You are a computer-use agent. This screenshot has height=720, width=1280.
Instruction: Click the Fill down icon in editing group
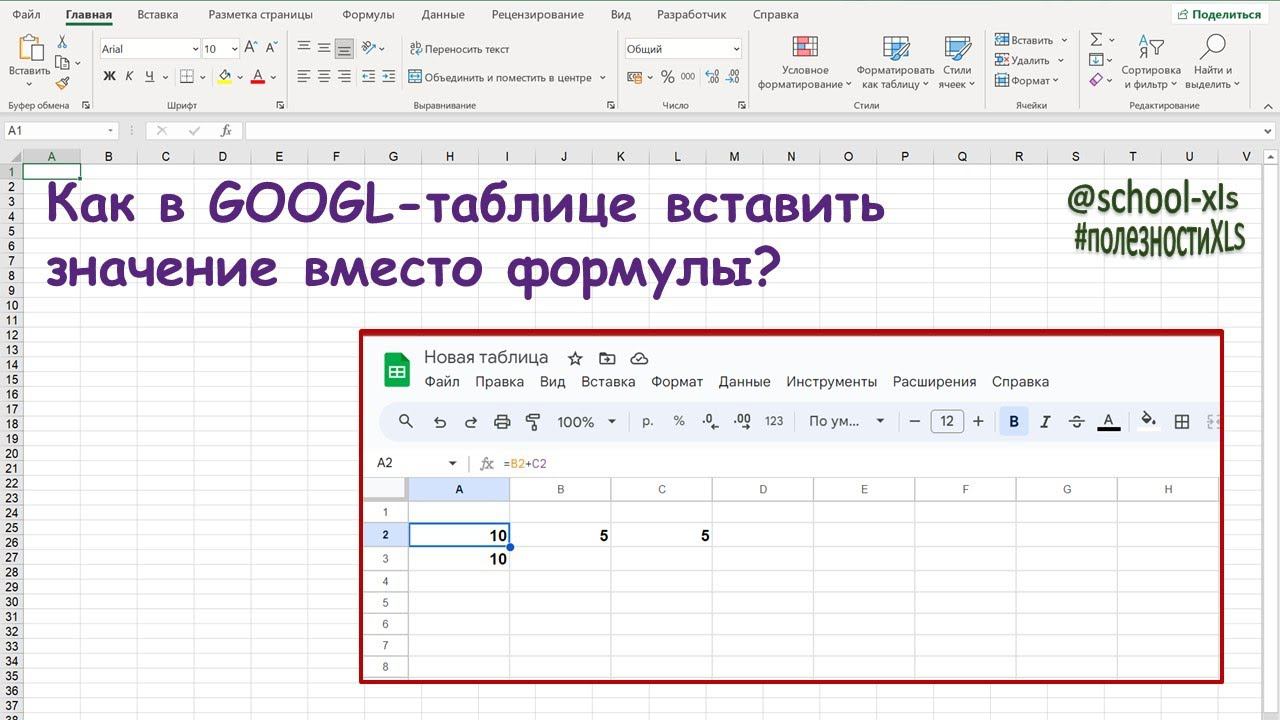[1096, 60]
